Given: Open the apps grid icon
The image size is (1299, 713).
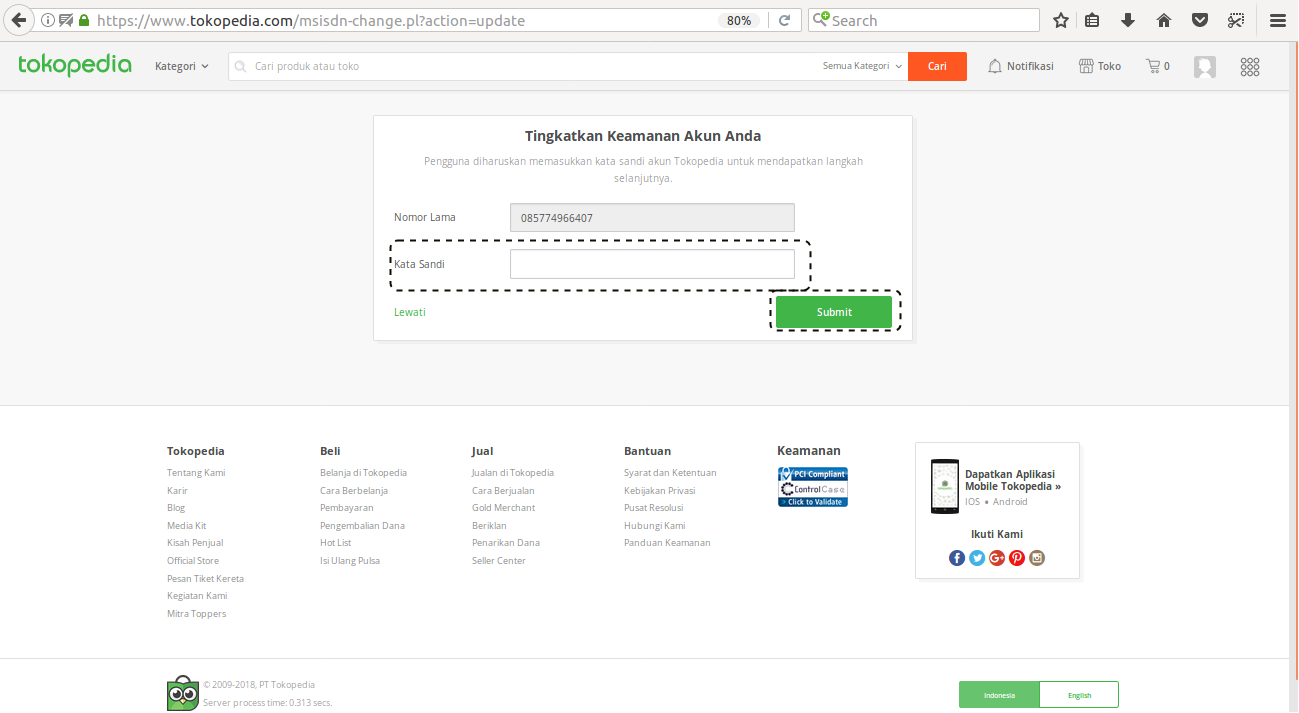Looking at the screenshot, I should click(1250, 66).
